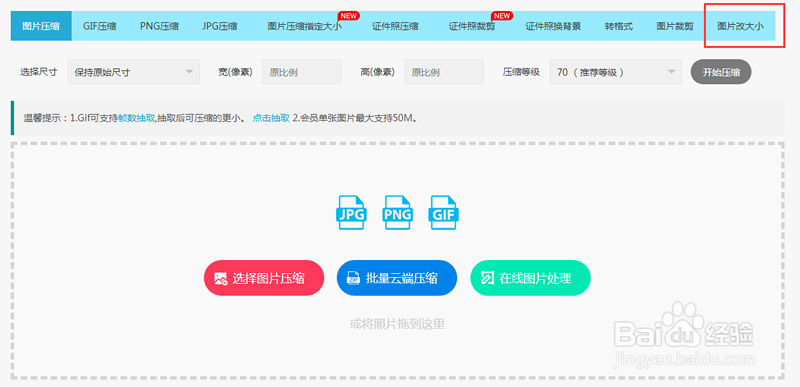Click the 压缩等级 label
This screenshot has width=800, height=387.
click(x=521, y=72)
